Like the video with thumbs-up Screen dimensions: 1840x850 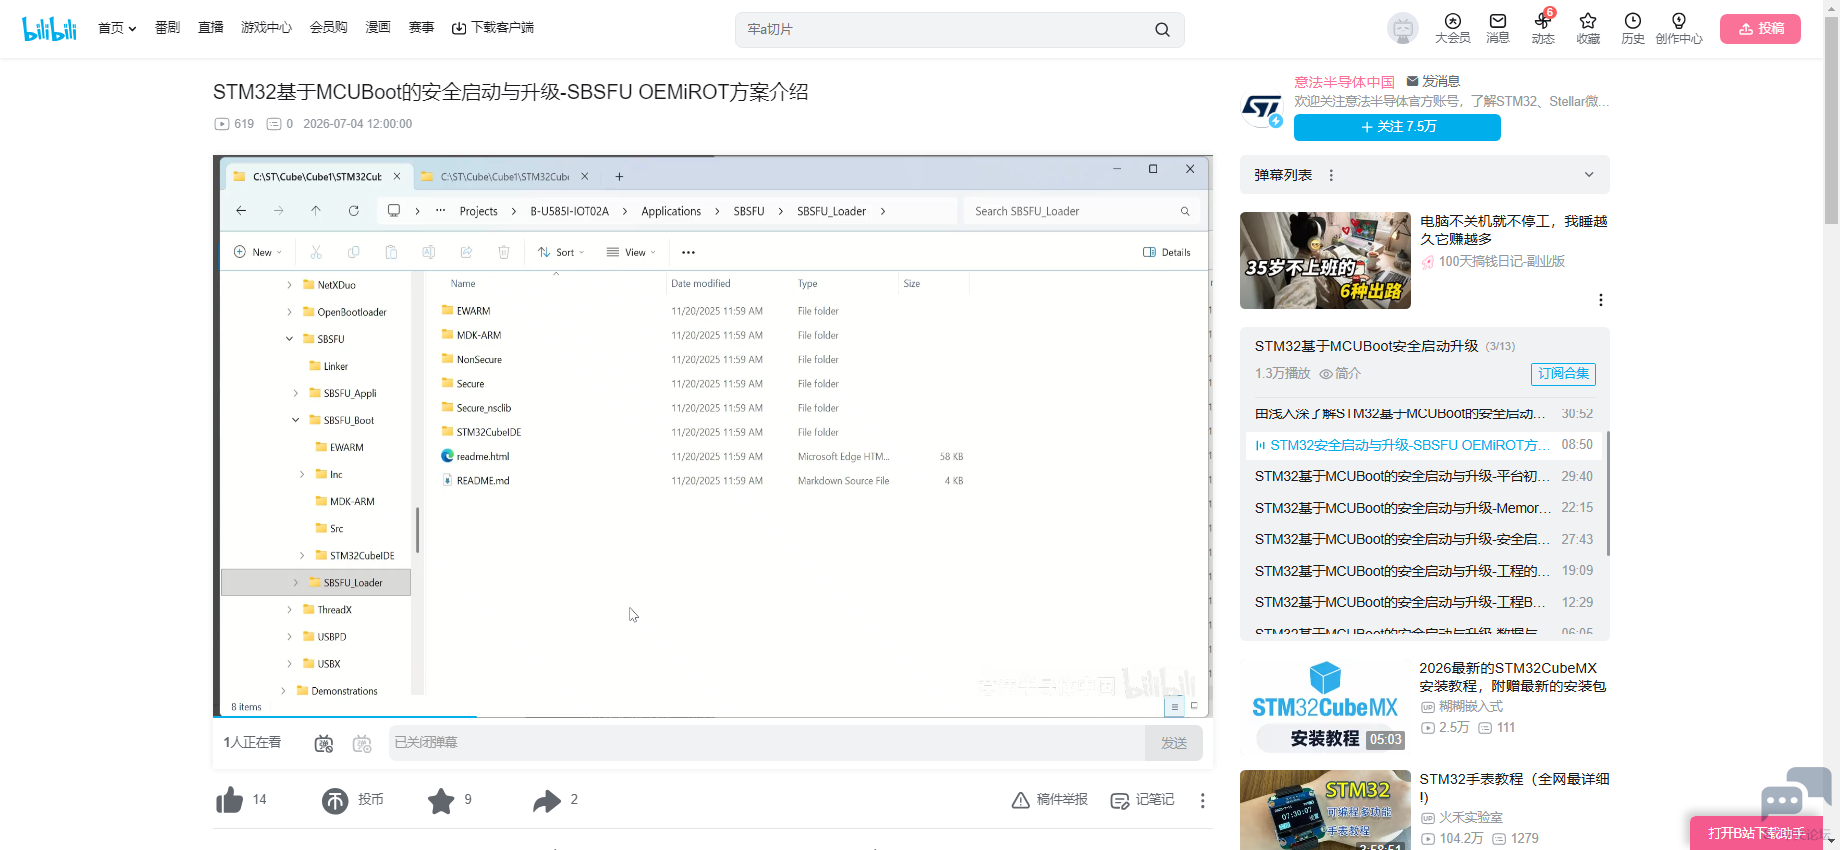pyautogui.click(x=230, y=800)
